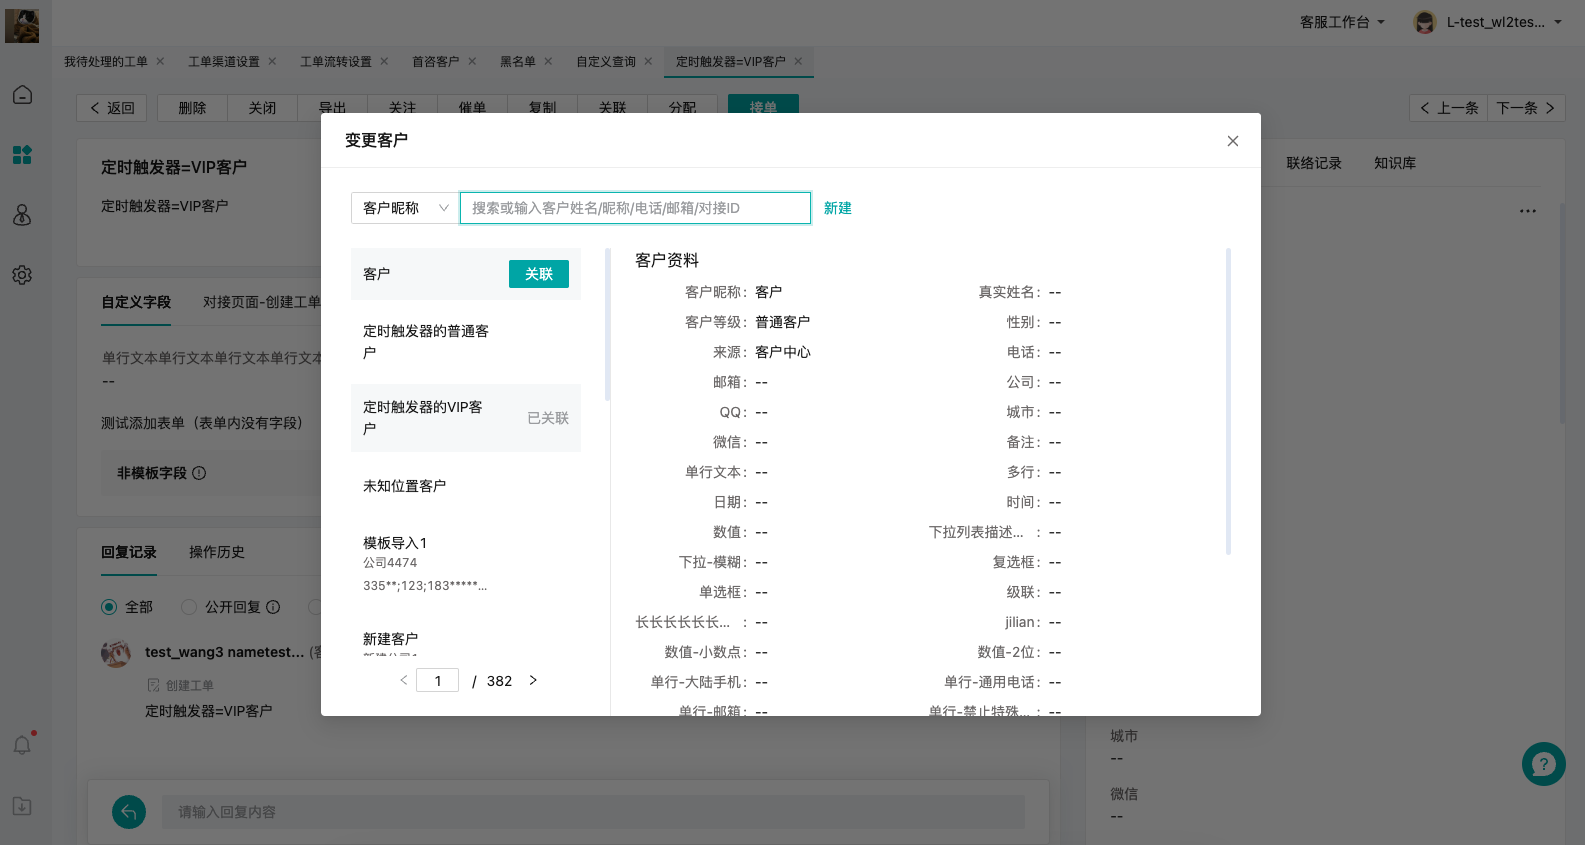Open the 操作历史 tab
The width and height of the screenshot is (1585, 845).
click(217, 552)
